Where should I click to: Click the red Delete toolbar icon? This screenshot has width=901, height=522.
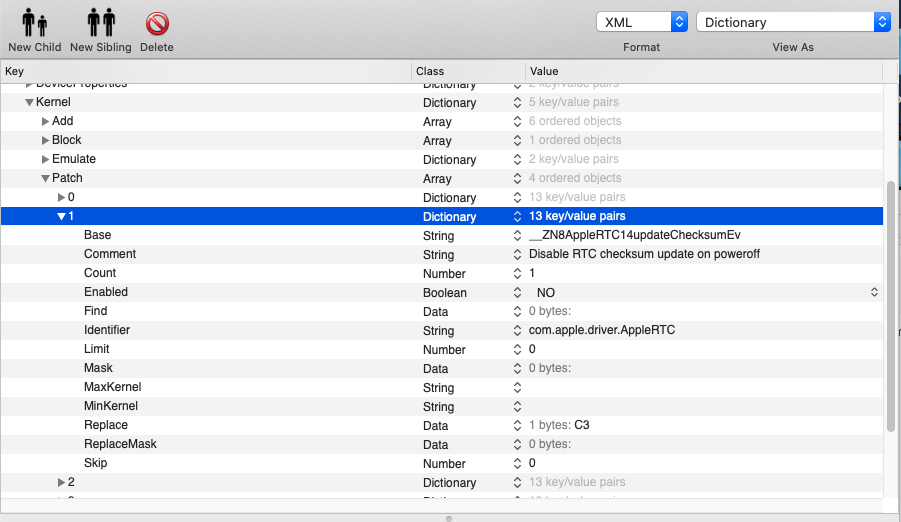click(x=157, y=24)
